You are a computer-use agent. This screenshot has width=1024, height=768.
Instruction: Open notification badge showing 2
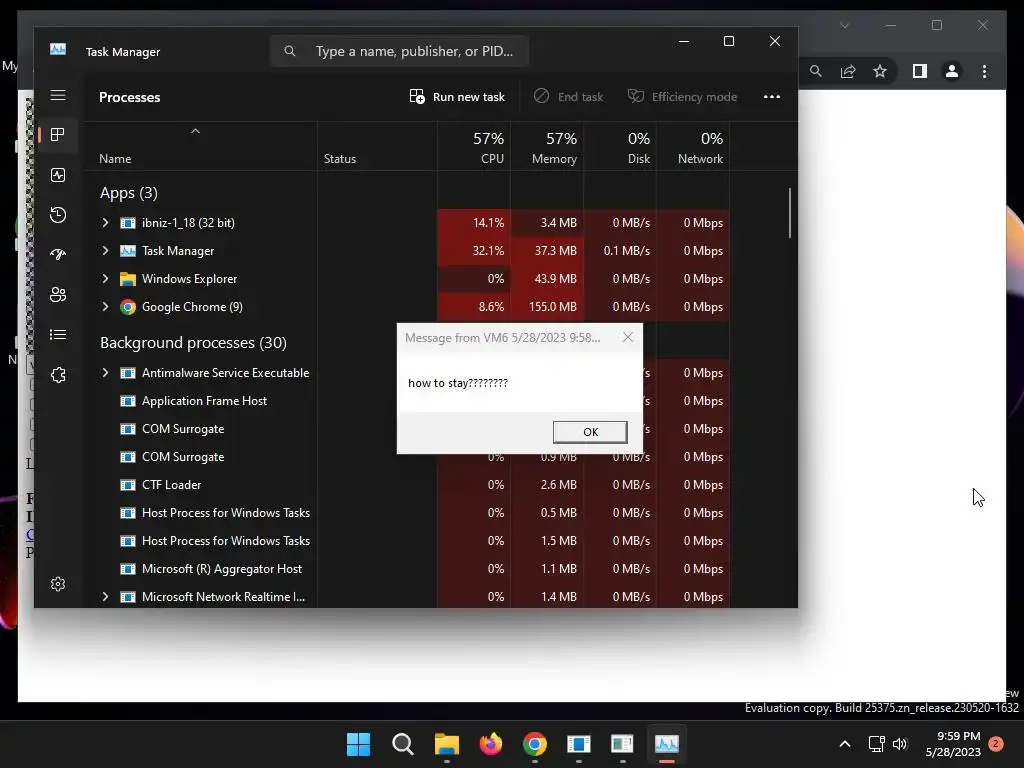(996, 744)
